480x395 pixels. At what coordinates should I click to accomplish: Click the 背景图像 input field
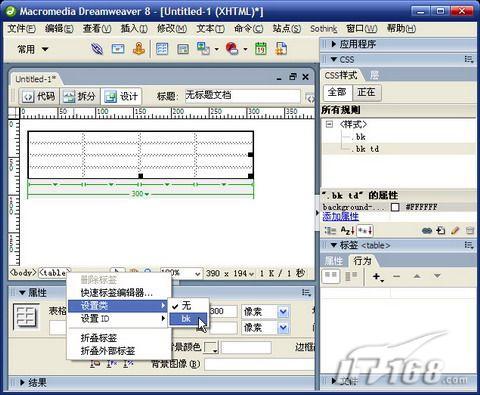point(259,364)
